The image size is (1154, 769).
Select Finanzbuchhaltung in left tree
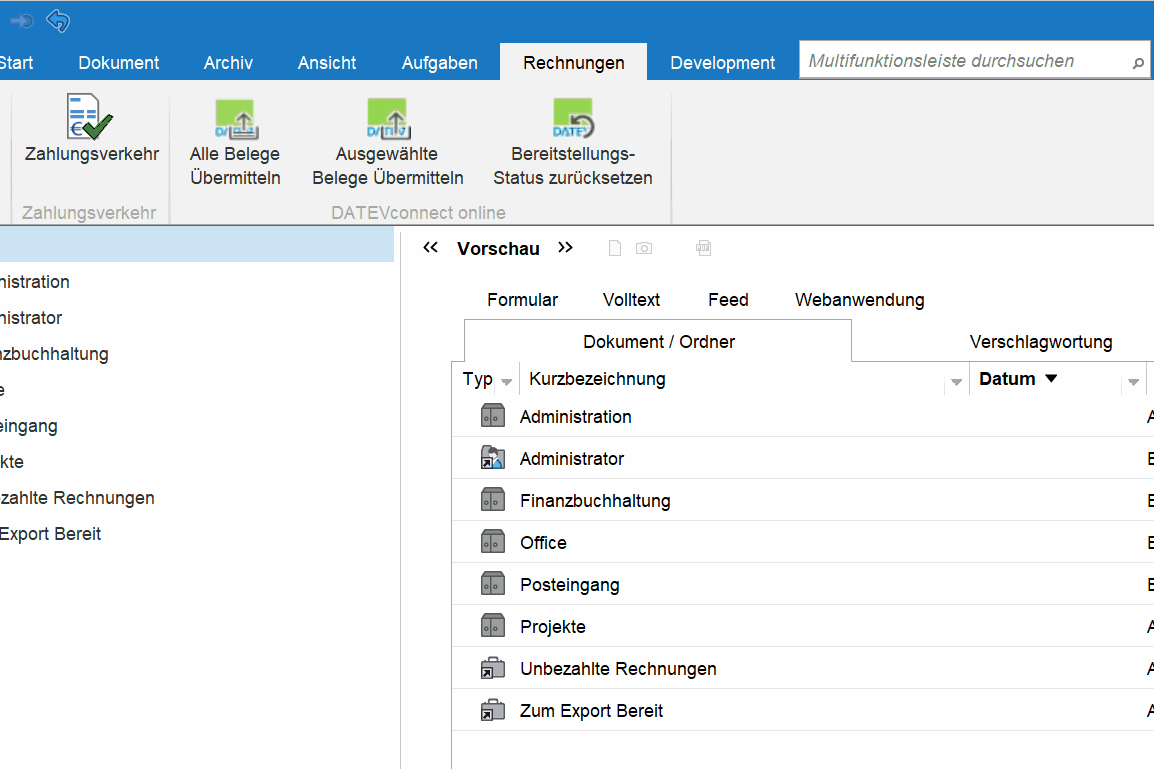click(54, 354)
